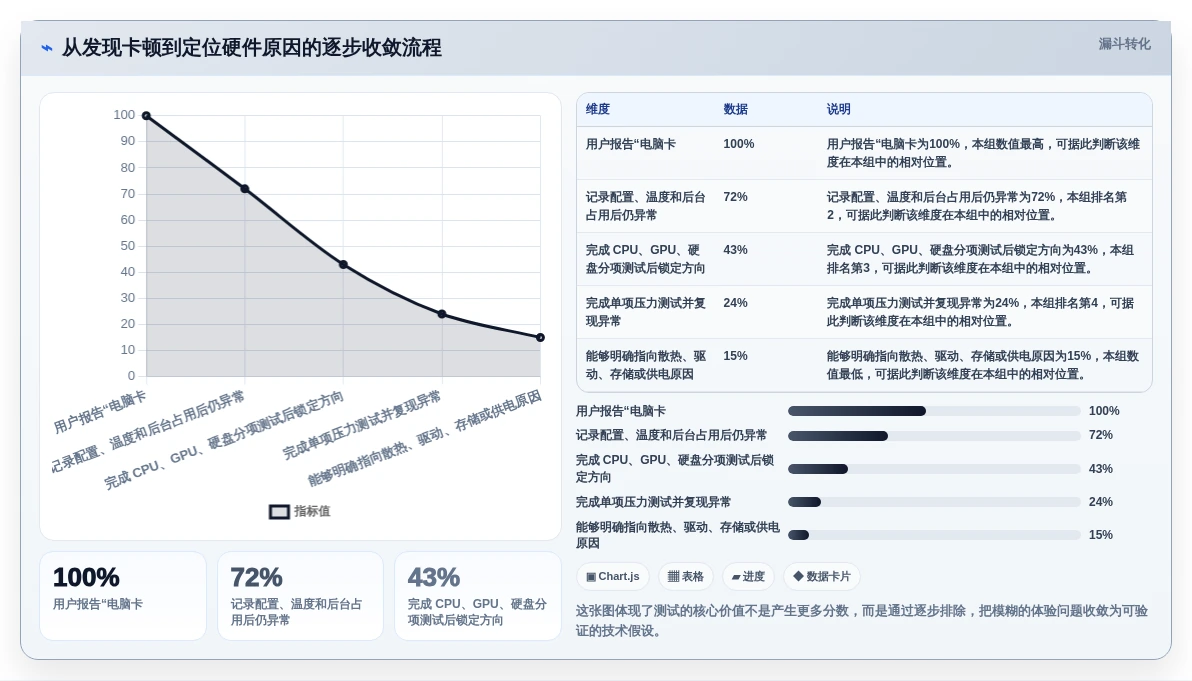Click the 43% progress bar
This screenshot has height=681, width=1192.
pyautogui.click(x=934, y=469)
